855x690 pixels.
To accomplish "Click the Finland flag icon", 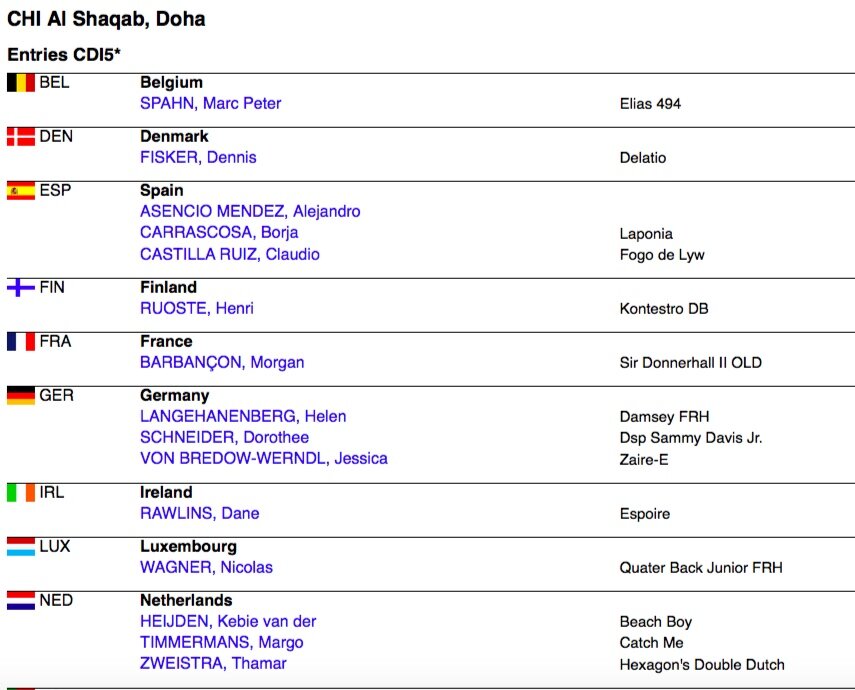I will coord(21,287).
